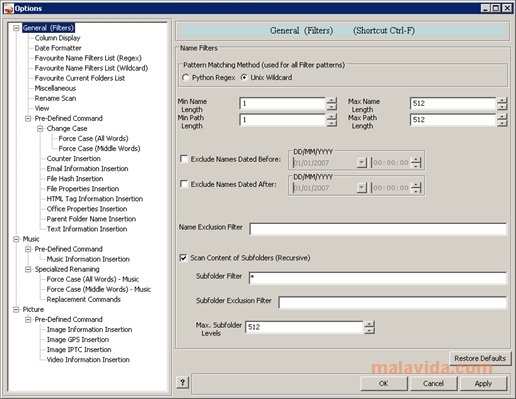
Task: Click the help question mark button
Action: pyautogui.click(x=182, y=382)
